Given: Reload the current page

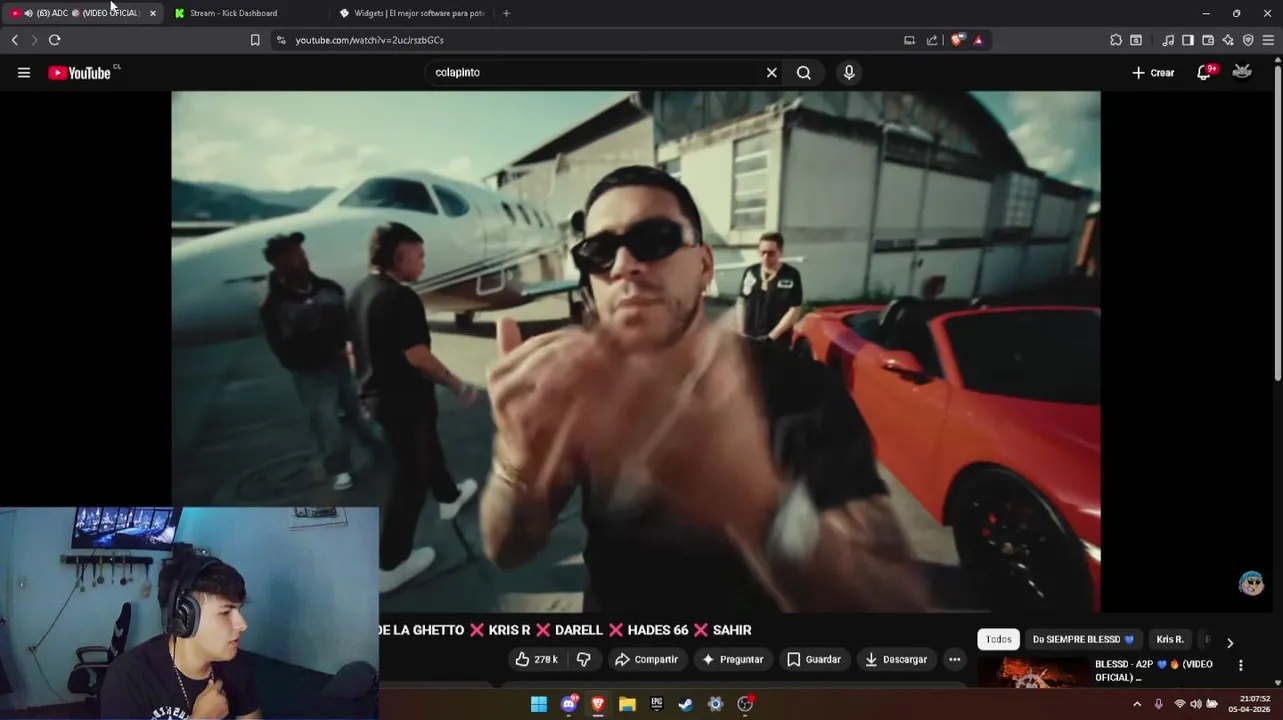Looking at the screenshot, I should point(54,40).
